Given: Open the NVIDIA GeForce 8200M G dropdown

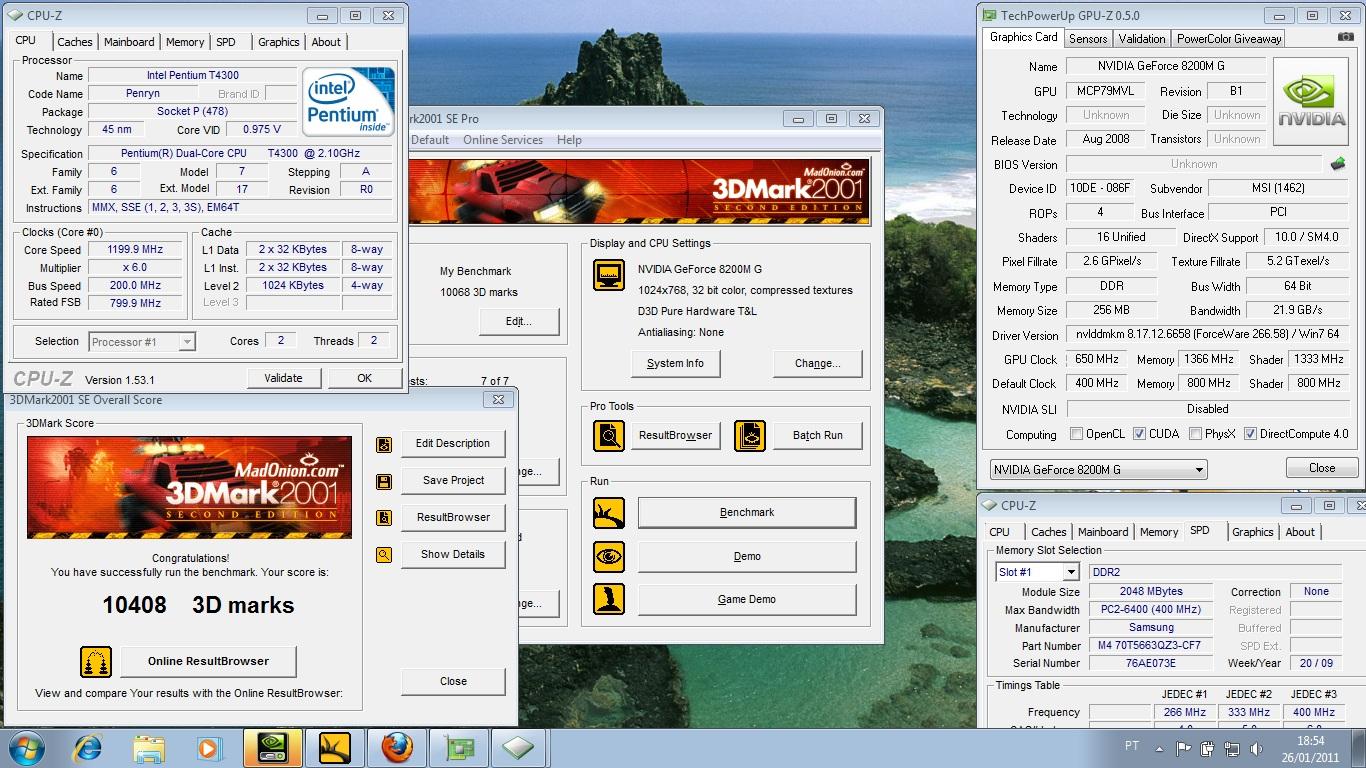Looking at the screenshot, I should 1098,469.
